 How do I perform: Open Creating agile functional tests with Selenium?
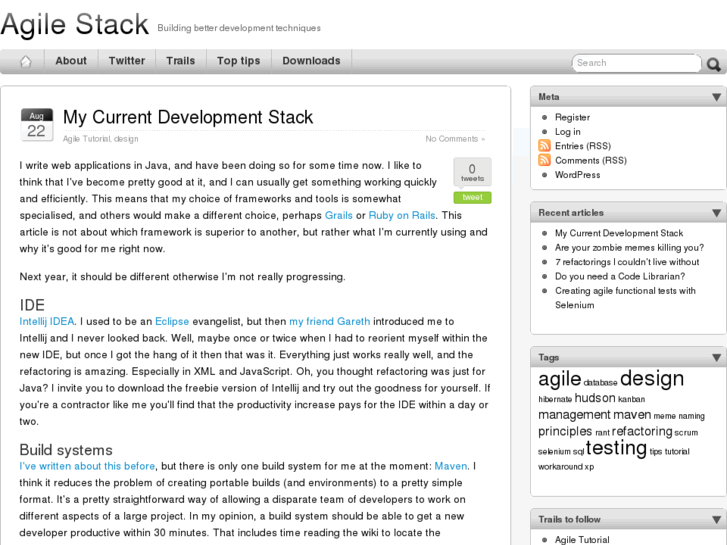pyautogui.click(x=625, y=297)
